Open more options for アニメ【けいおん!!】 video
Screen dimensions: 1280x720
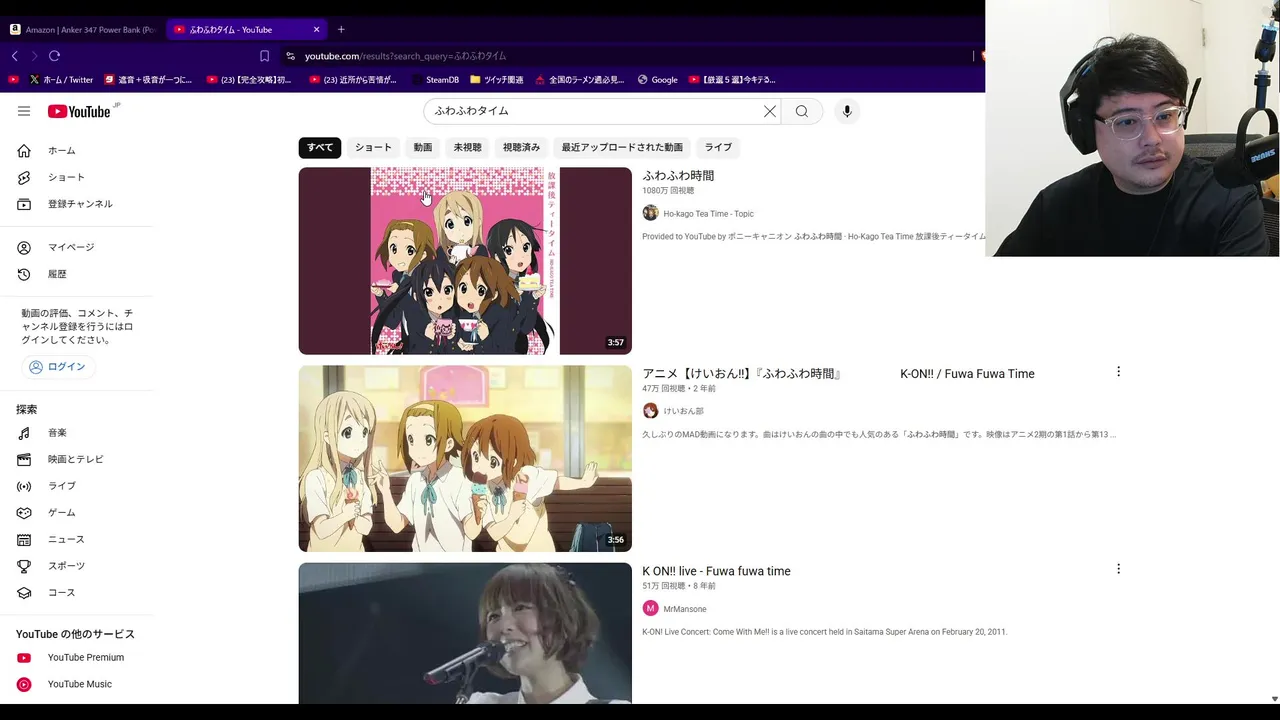click(1118, 372)
